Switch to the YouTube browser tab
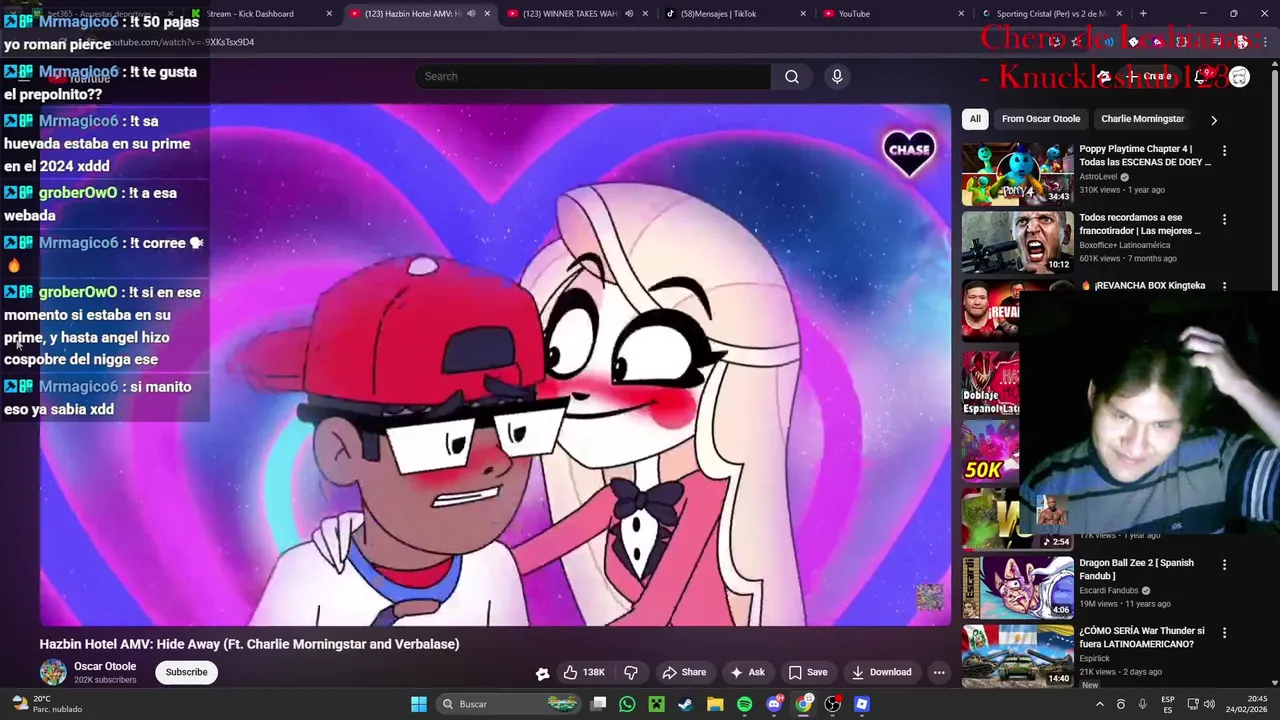 (893, 14)
